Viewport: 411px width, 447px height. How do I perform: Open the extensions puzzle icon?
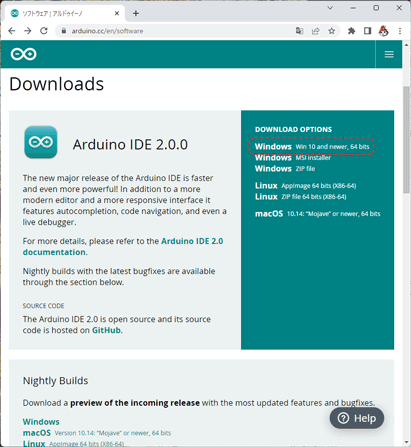[x=351, y=31]
